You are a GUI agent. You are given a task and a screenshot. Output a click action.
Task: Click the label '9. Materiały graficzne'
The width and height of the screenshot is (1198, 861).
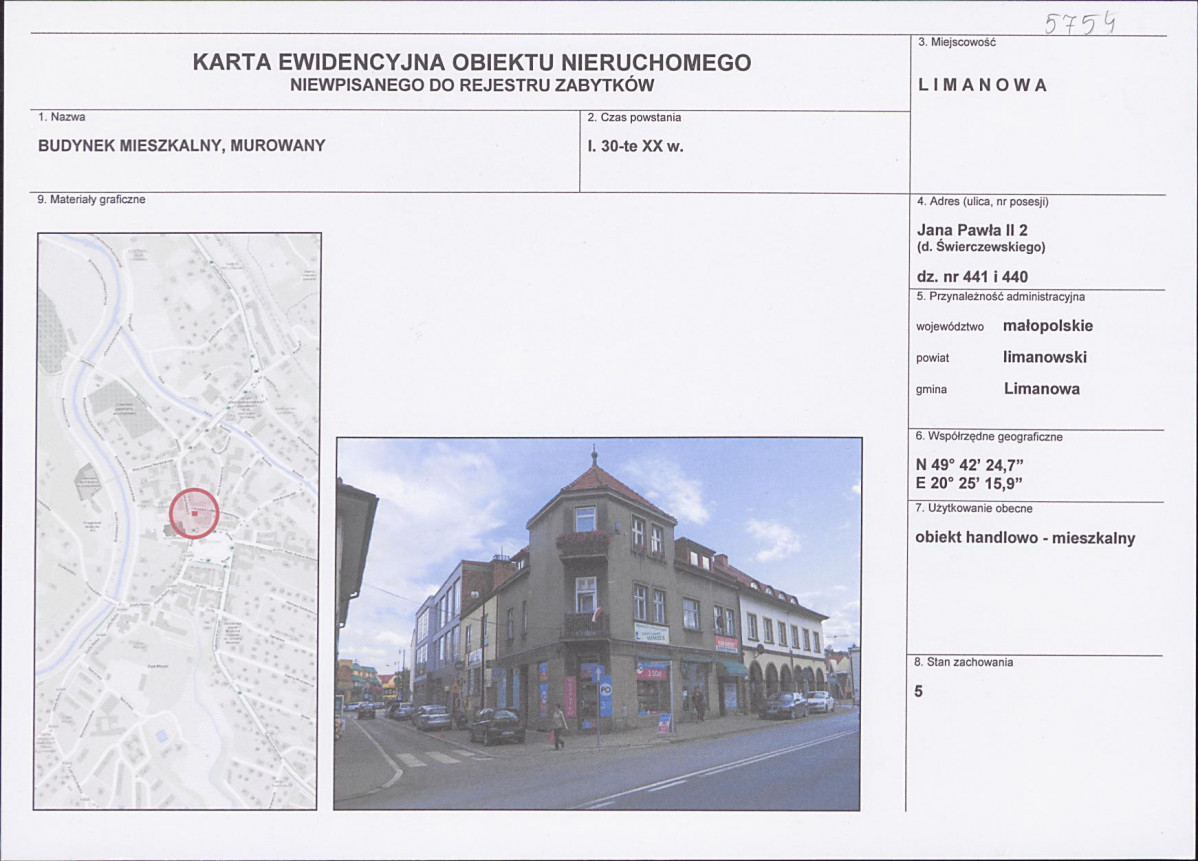[91, 199]
